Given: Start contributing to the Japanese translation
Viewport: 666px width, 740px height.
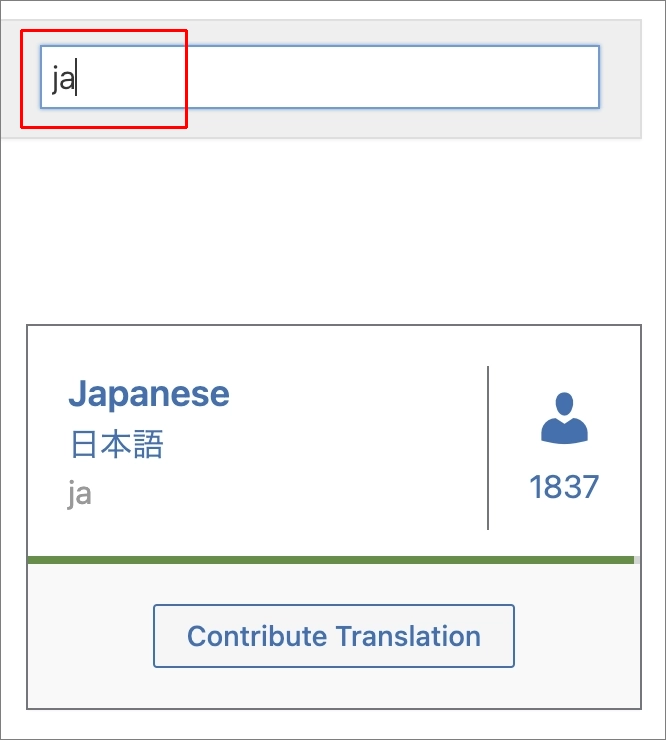Looking at the screenshot, I should click(334, 636).
